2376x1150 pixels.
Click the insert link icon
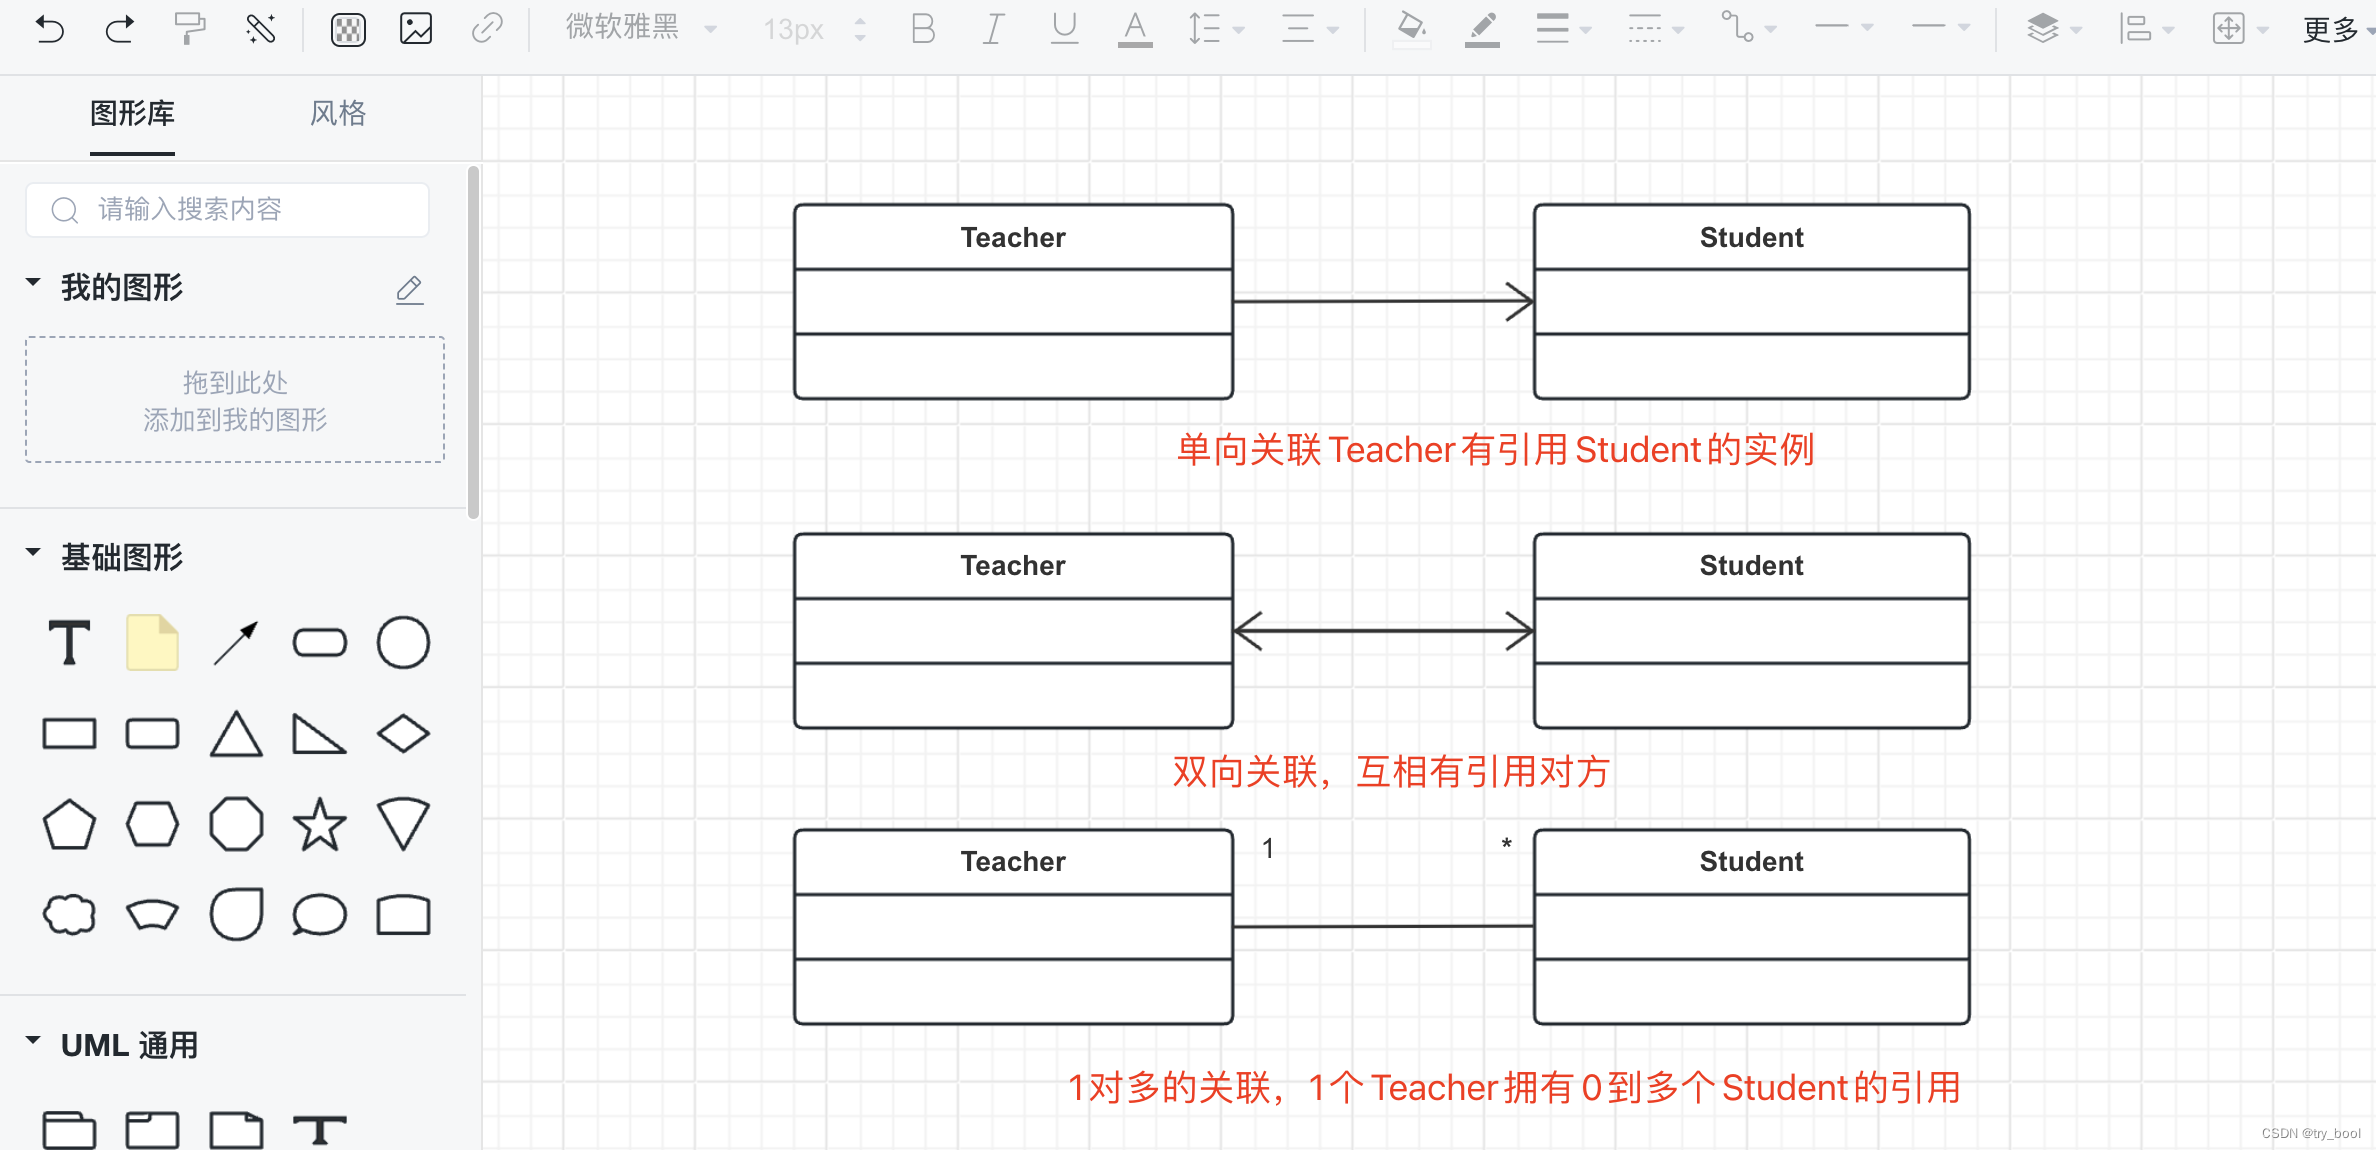point(487,29)
